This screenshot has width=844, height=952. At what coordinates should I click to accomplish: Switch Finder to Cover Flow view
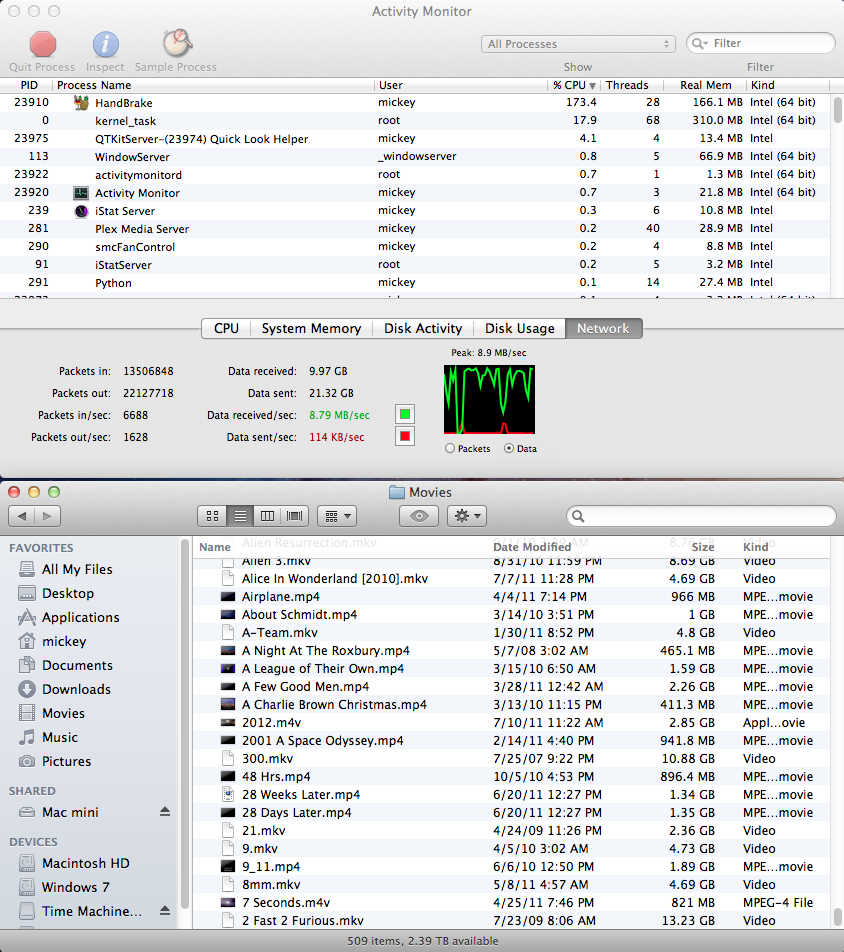point(294,516)
